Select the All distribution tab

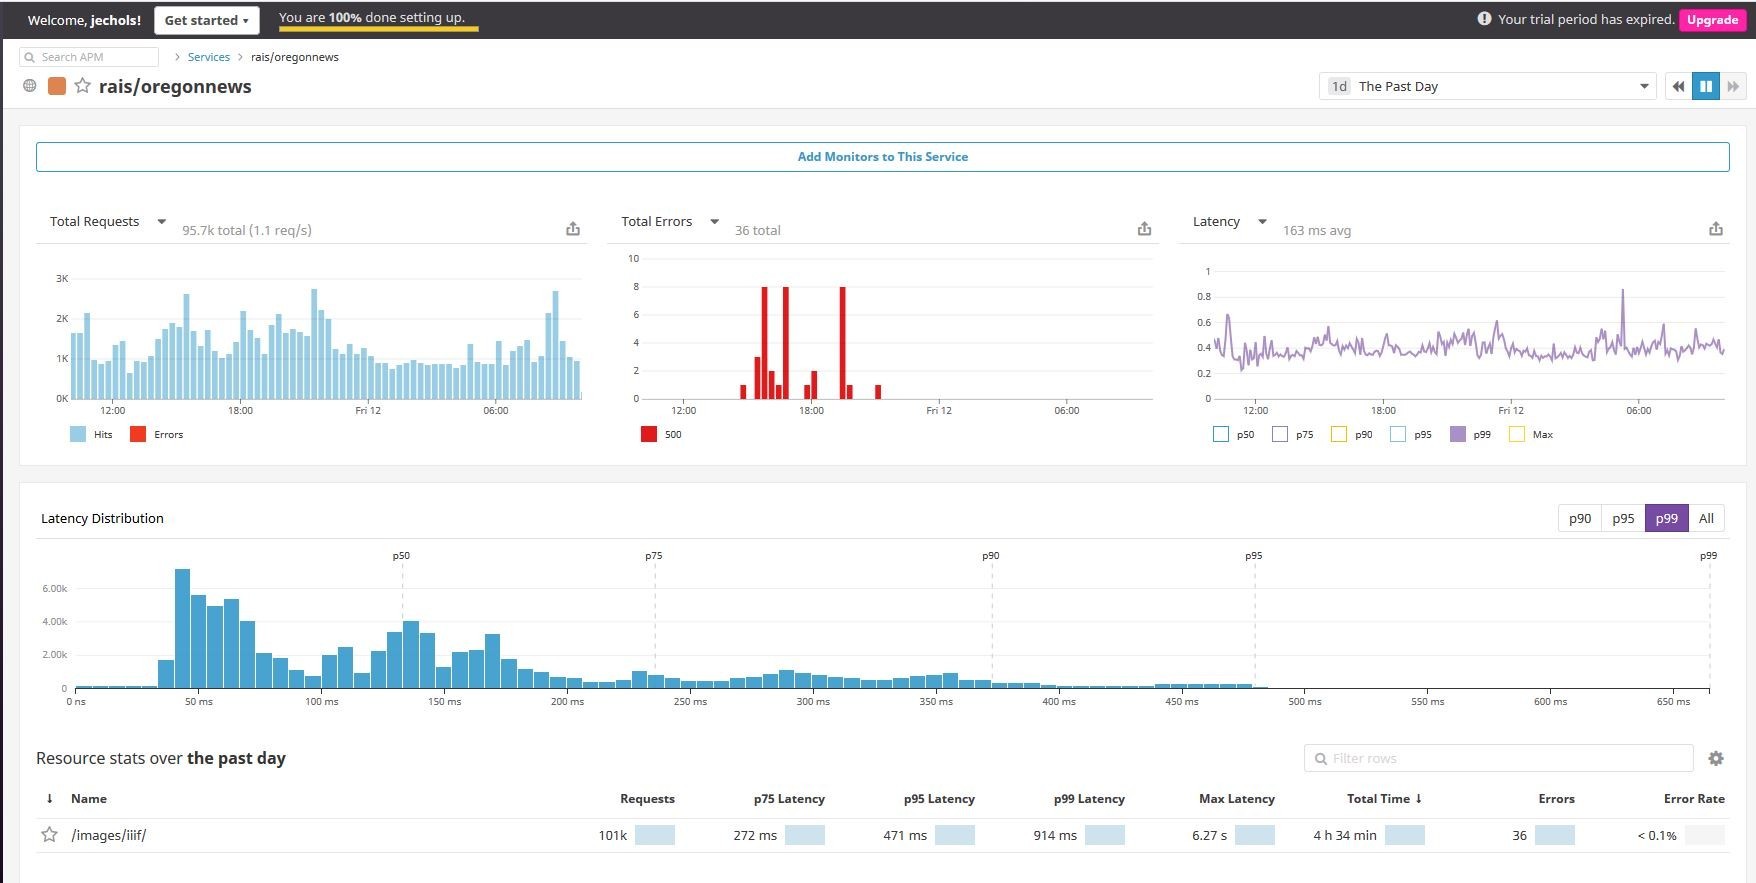point(1706,518)
